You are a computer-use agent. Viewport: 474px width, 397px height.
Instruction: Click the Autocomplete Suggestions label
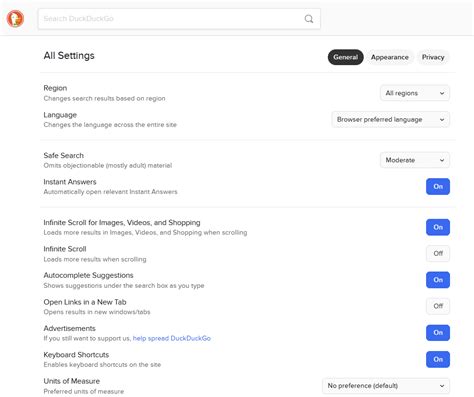(88, 275)
